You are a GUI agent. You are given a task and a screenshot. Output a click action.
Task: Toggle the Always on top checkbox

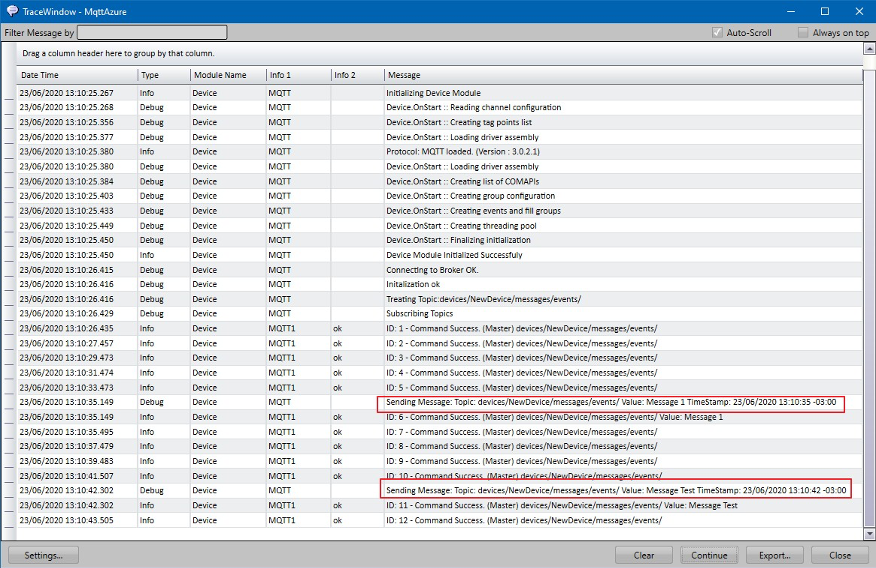point(803,33)
